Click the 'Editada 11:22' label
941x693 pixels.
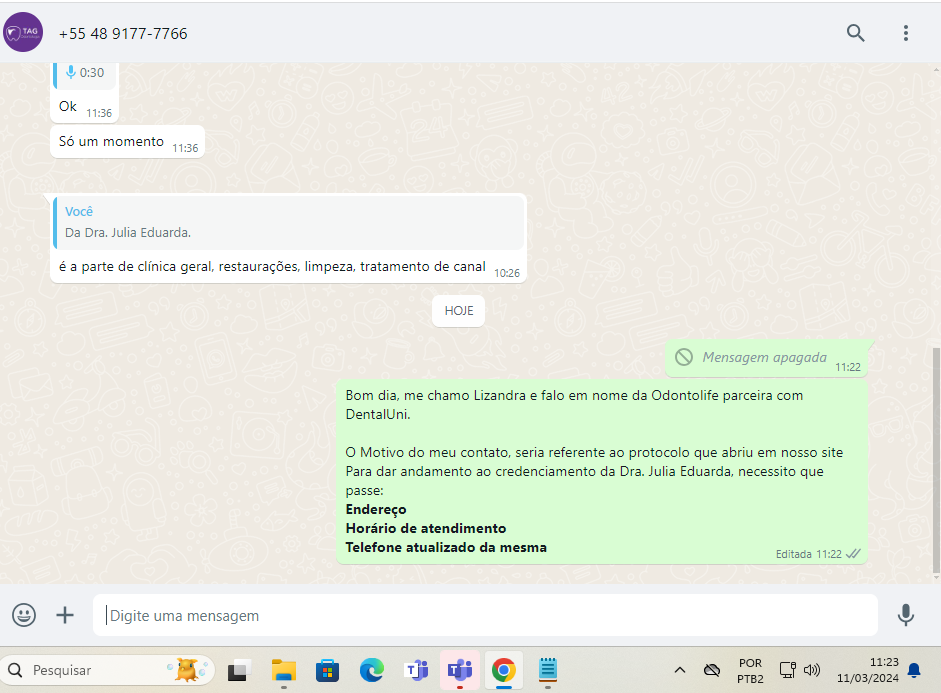808,554
